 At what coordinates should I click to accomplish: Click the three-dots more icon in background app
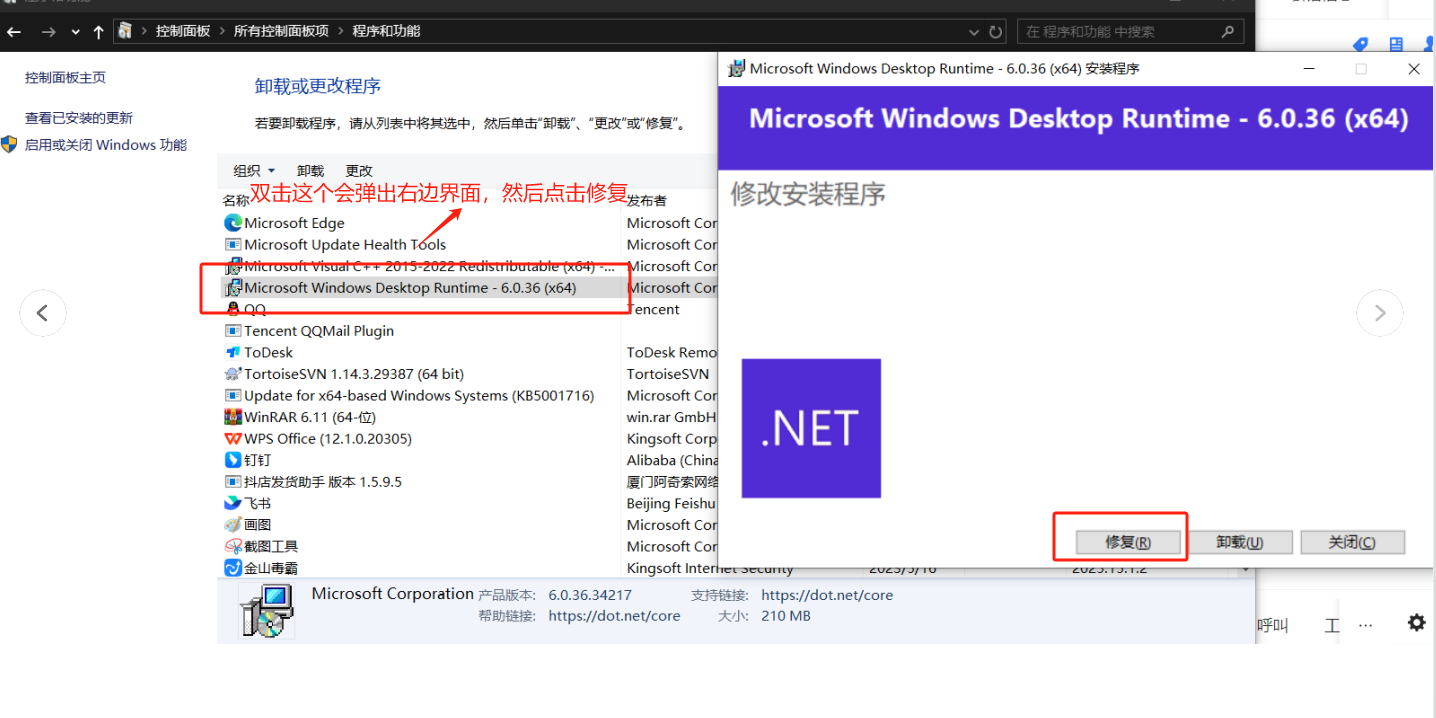click(x=1366, y=624)
